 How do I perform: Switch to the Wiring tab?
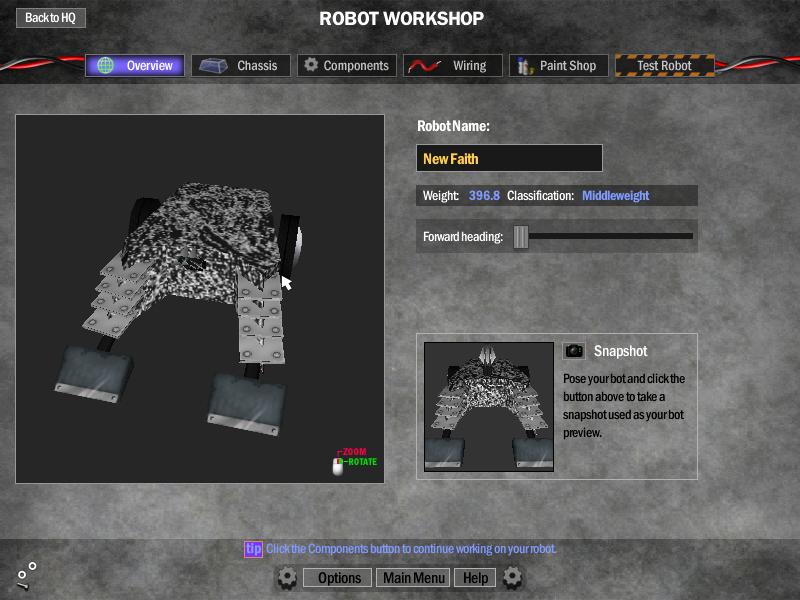[453, 66]
